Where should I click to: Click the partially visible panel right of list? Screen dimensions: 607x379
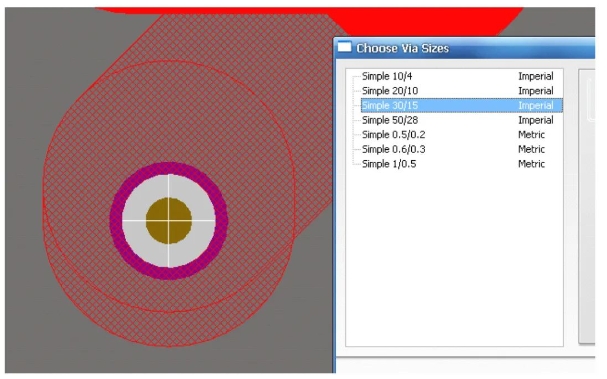pyautogui.click(x=587, y=206)
